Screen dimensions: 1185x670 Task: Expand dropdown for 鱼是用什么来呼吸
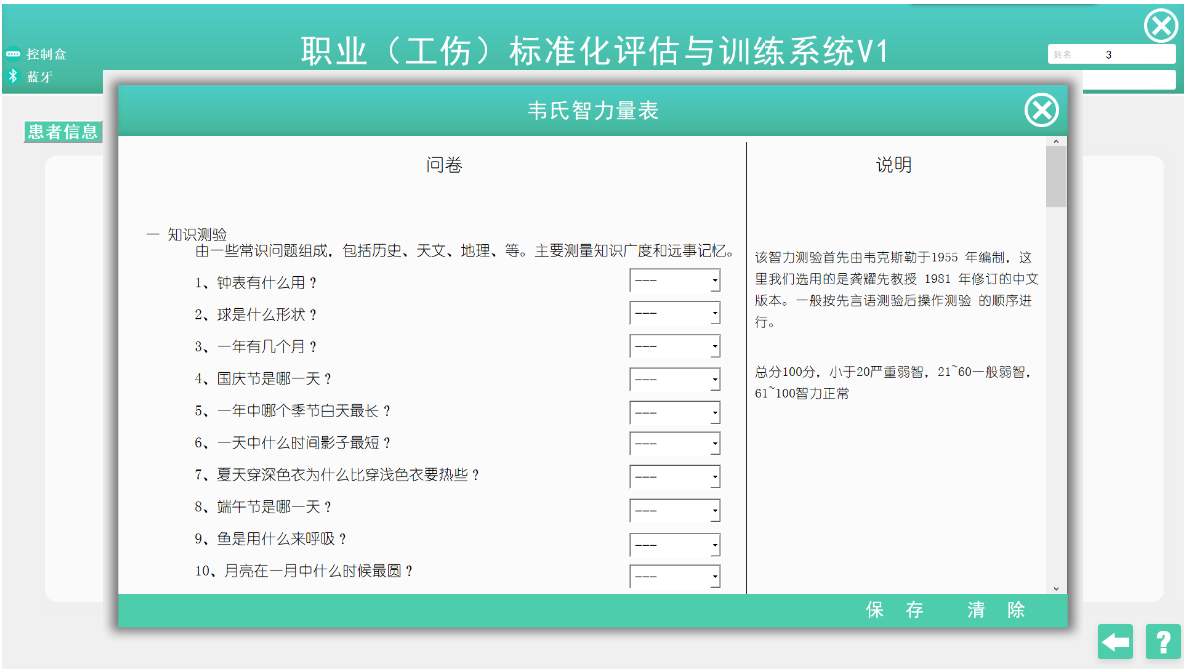(x=715, y=546)
